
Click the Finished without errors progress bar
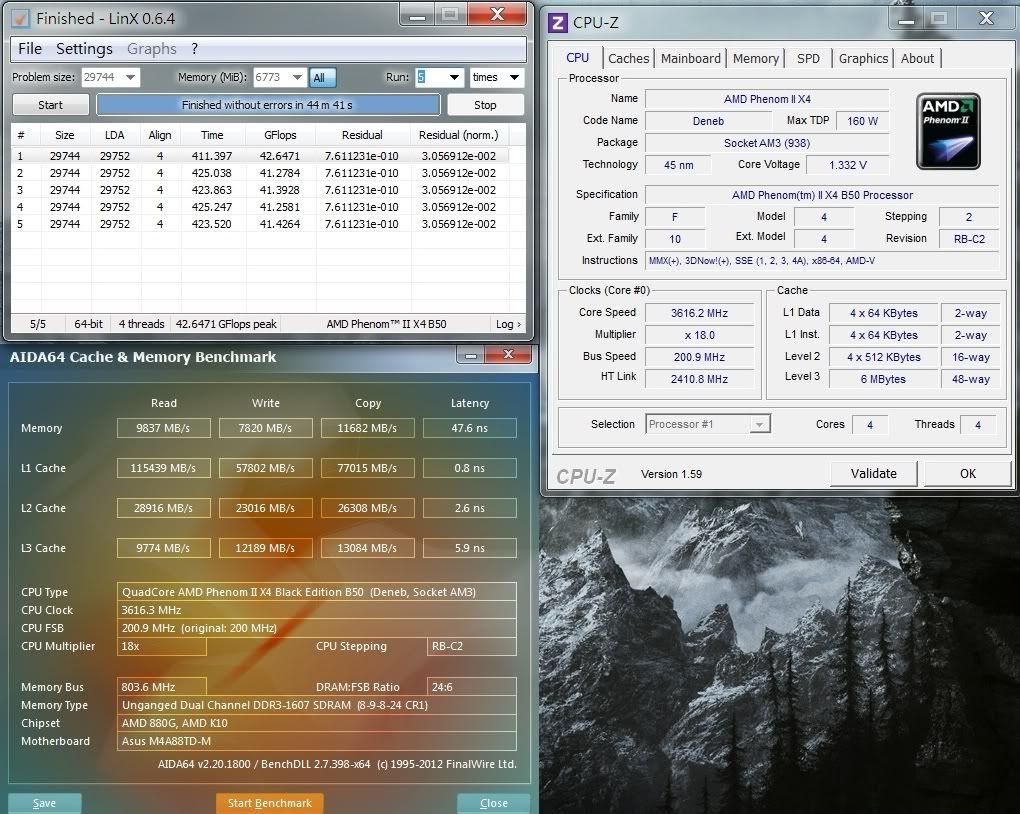[x=268, y=105]
